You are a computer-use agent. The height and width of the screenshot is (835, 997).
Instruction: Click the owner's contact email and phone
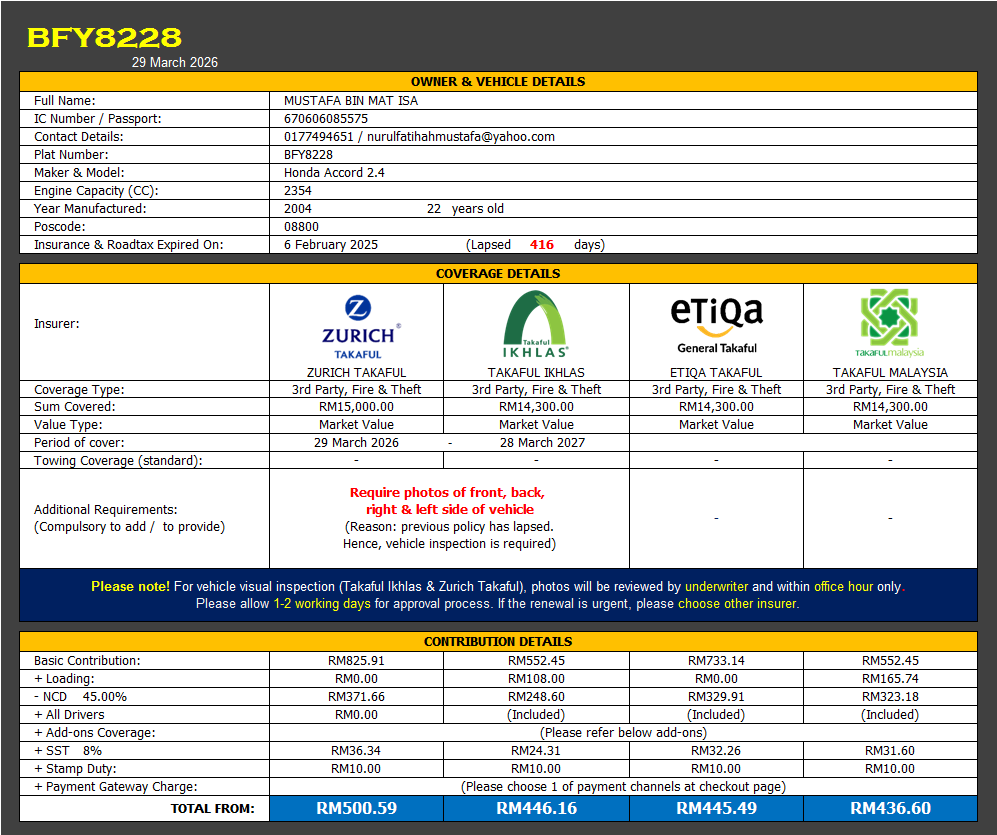click(x=419, y=137)
